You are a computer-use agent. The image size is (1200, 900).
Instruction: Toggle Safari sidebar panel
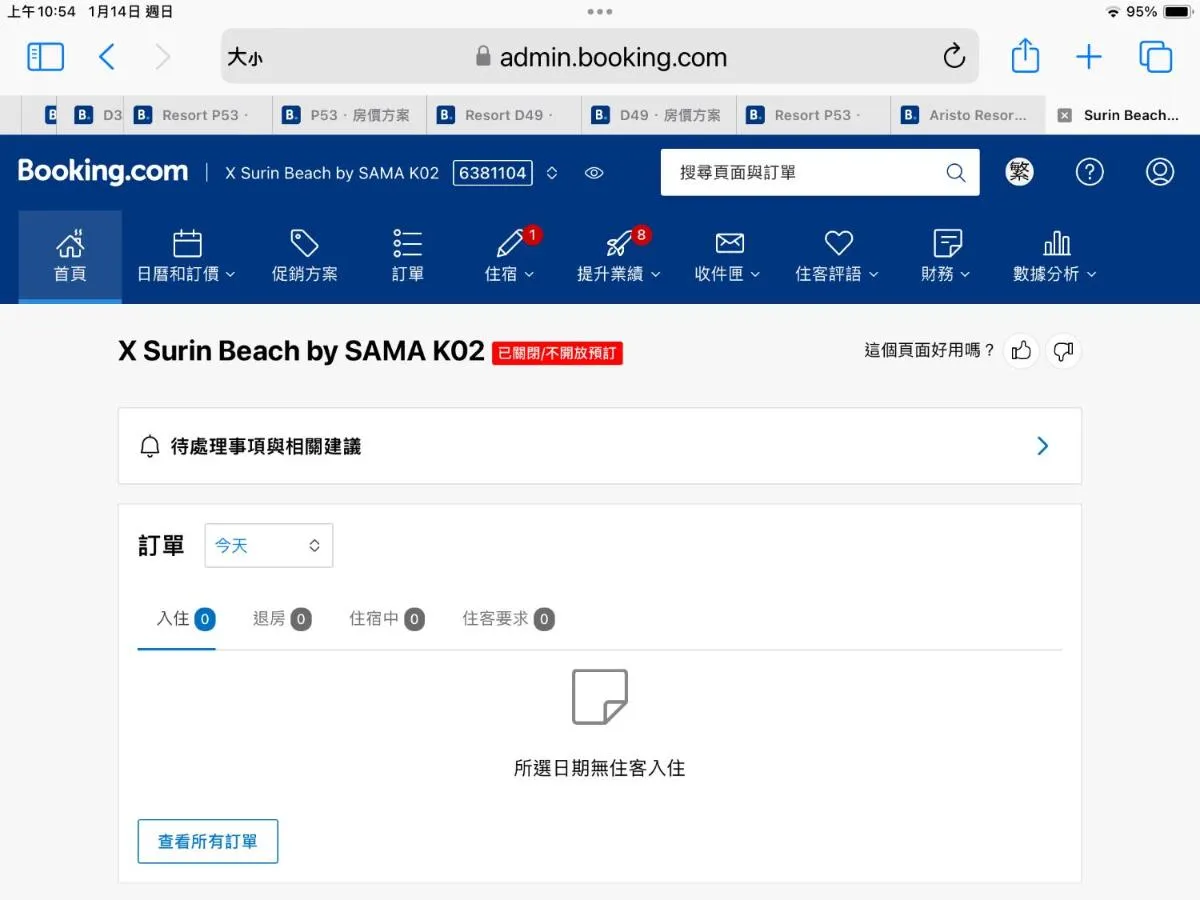coord(45,57)
